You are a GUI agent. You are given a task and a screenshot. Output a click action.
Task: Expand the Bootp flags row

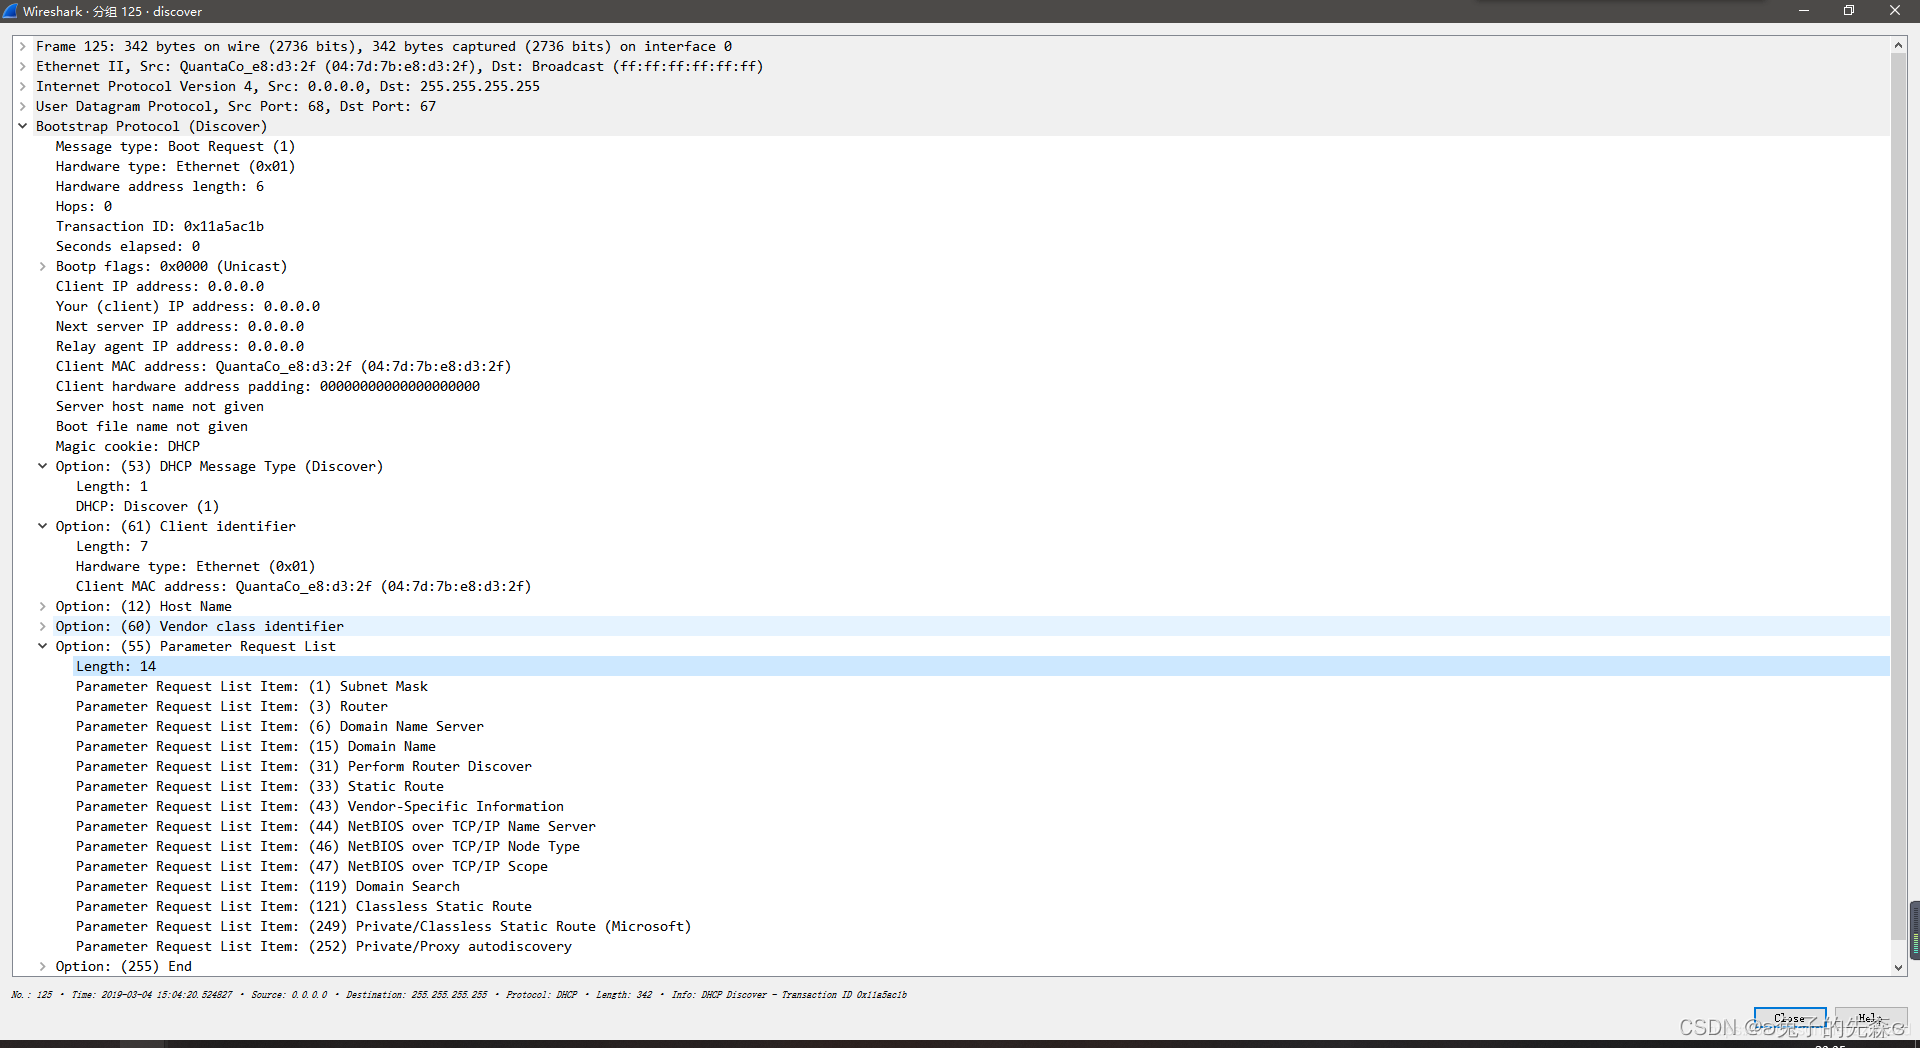pyautogui.click(x=42, y=266)
